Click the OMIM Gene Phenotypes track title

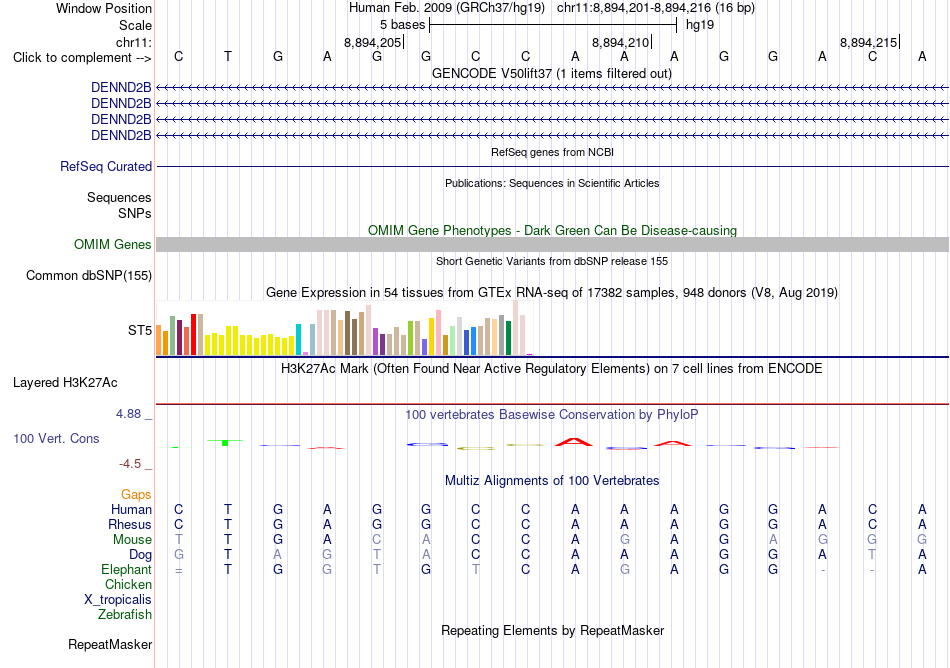[552, 231]
